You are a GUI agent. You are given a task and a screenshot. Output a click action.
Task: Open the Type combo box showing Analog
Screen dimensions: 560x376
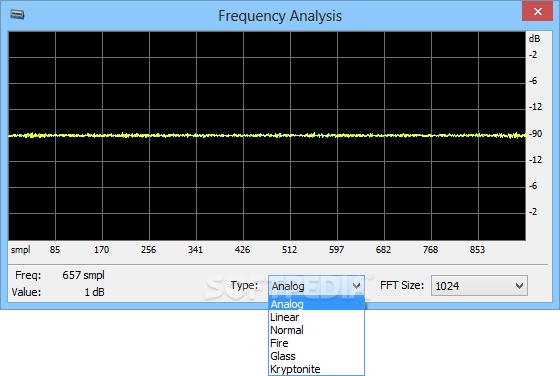pyautogui.click(x=316, y=286)
